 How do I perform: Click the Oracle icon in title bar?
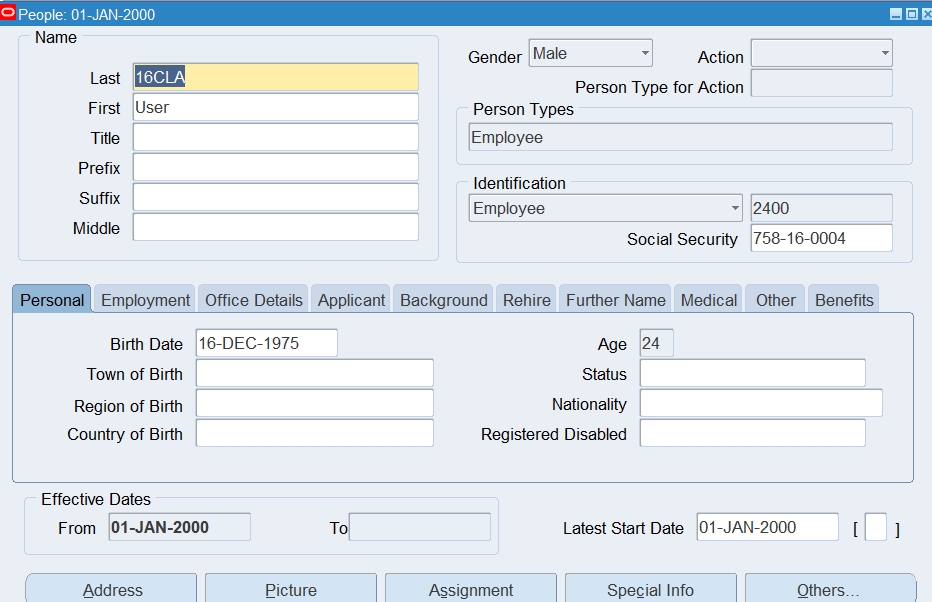point(9,14)
